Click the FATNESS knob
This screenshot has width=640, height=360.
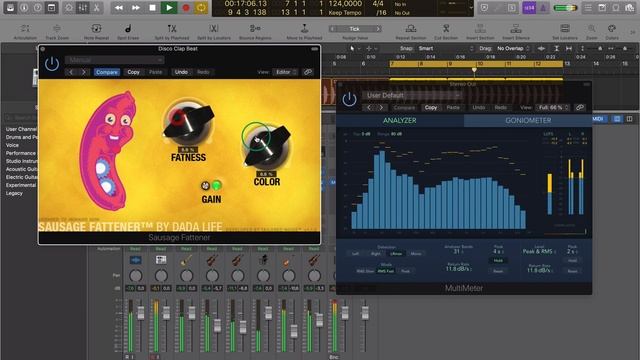188,122
